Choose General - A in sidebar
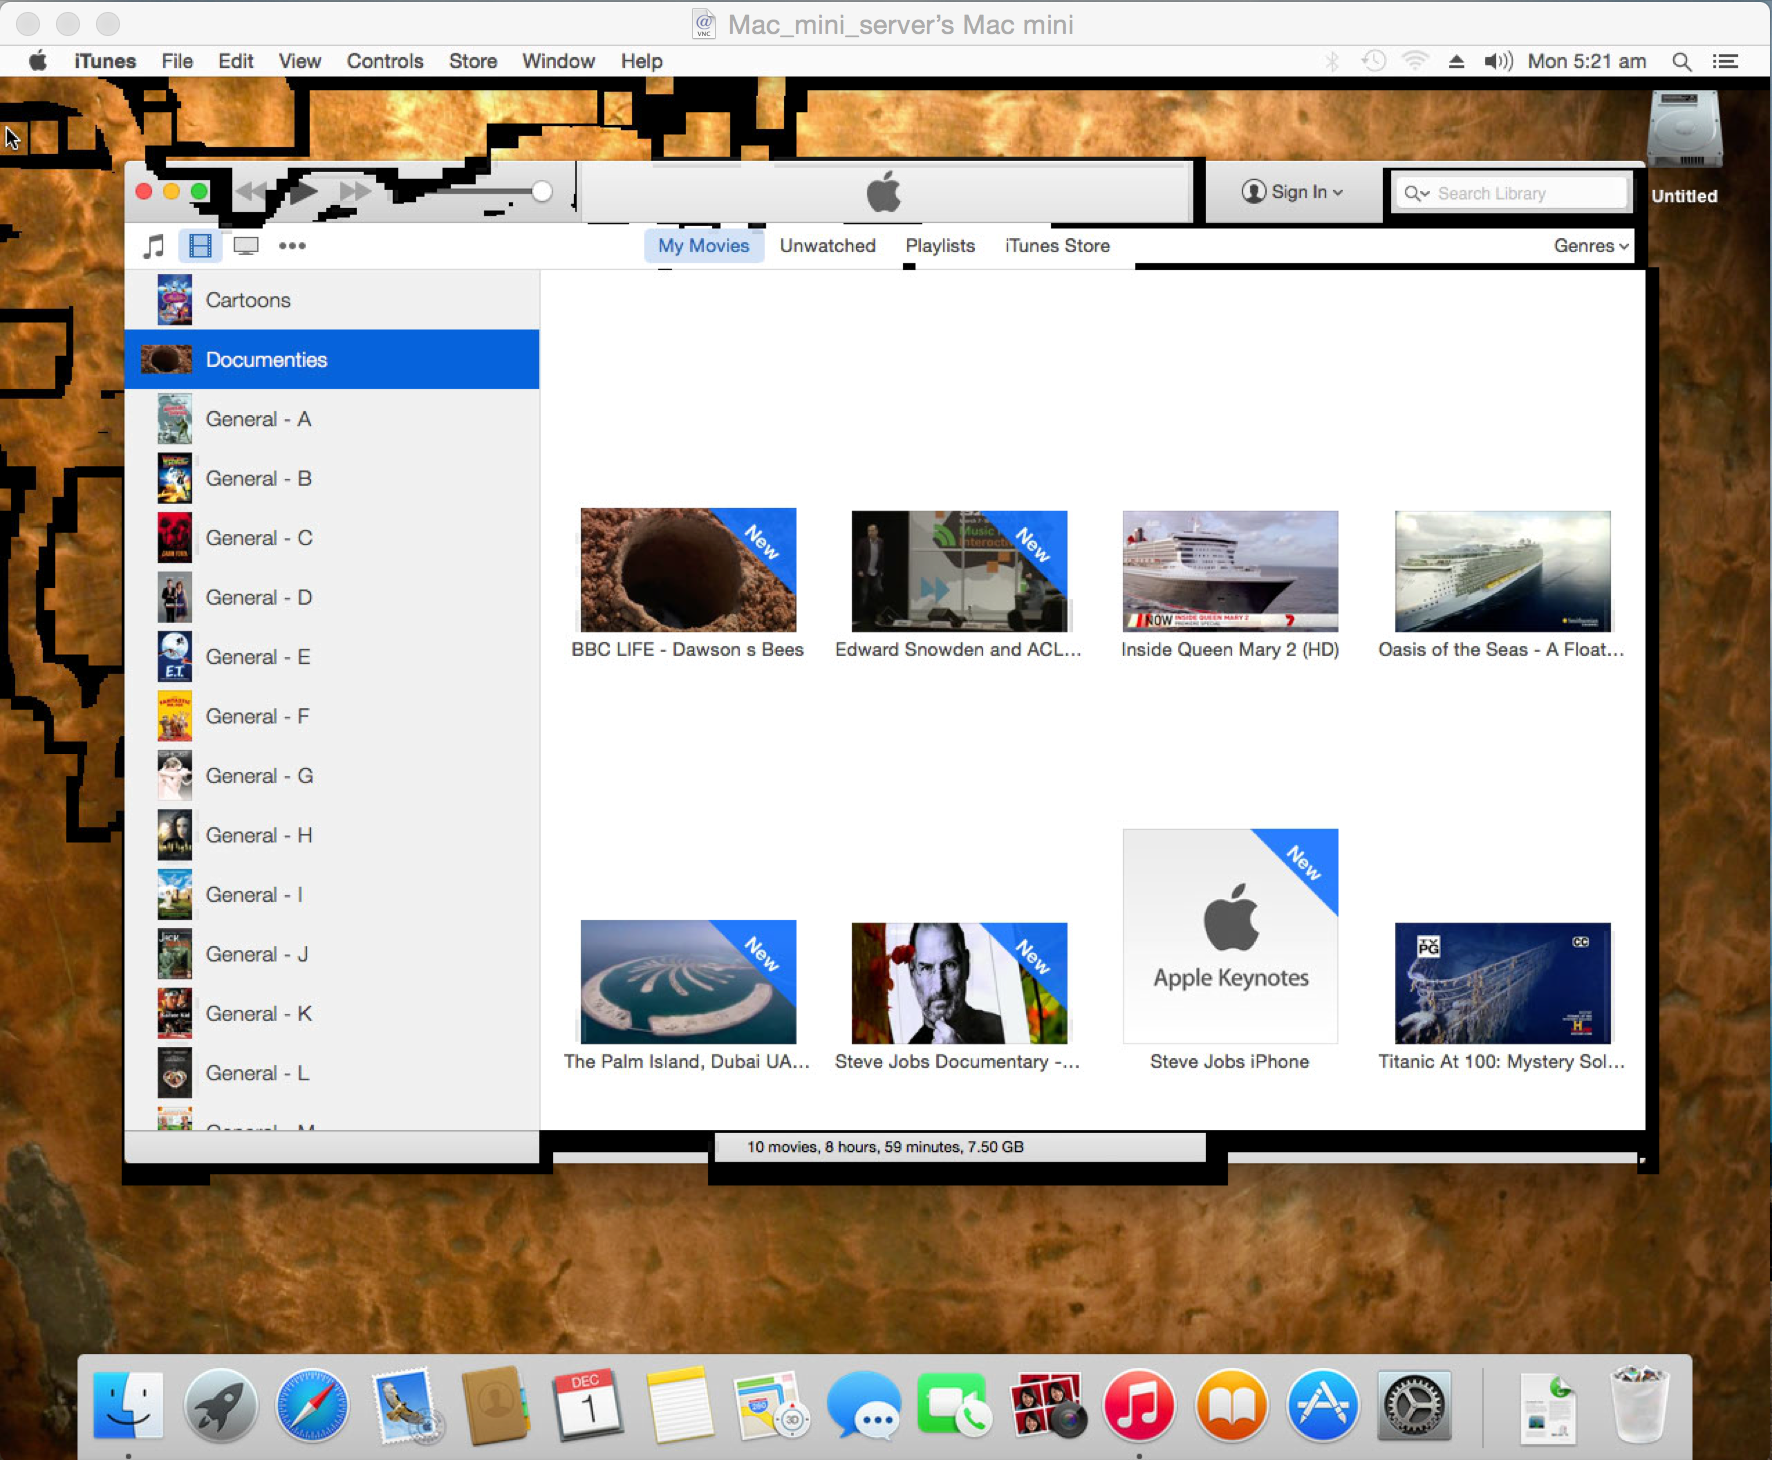1772x1460 pixels. point(332,419)
